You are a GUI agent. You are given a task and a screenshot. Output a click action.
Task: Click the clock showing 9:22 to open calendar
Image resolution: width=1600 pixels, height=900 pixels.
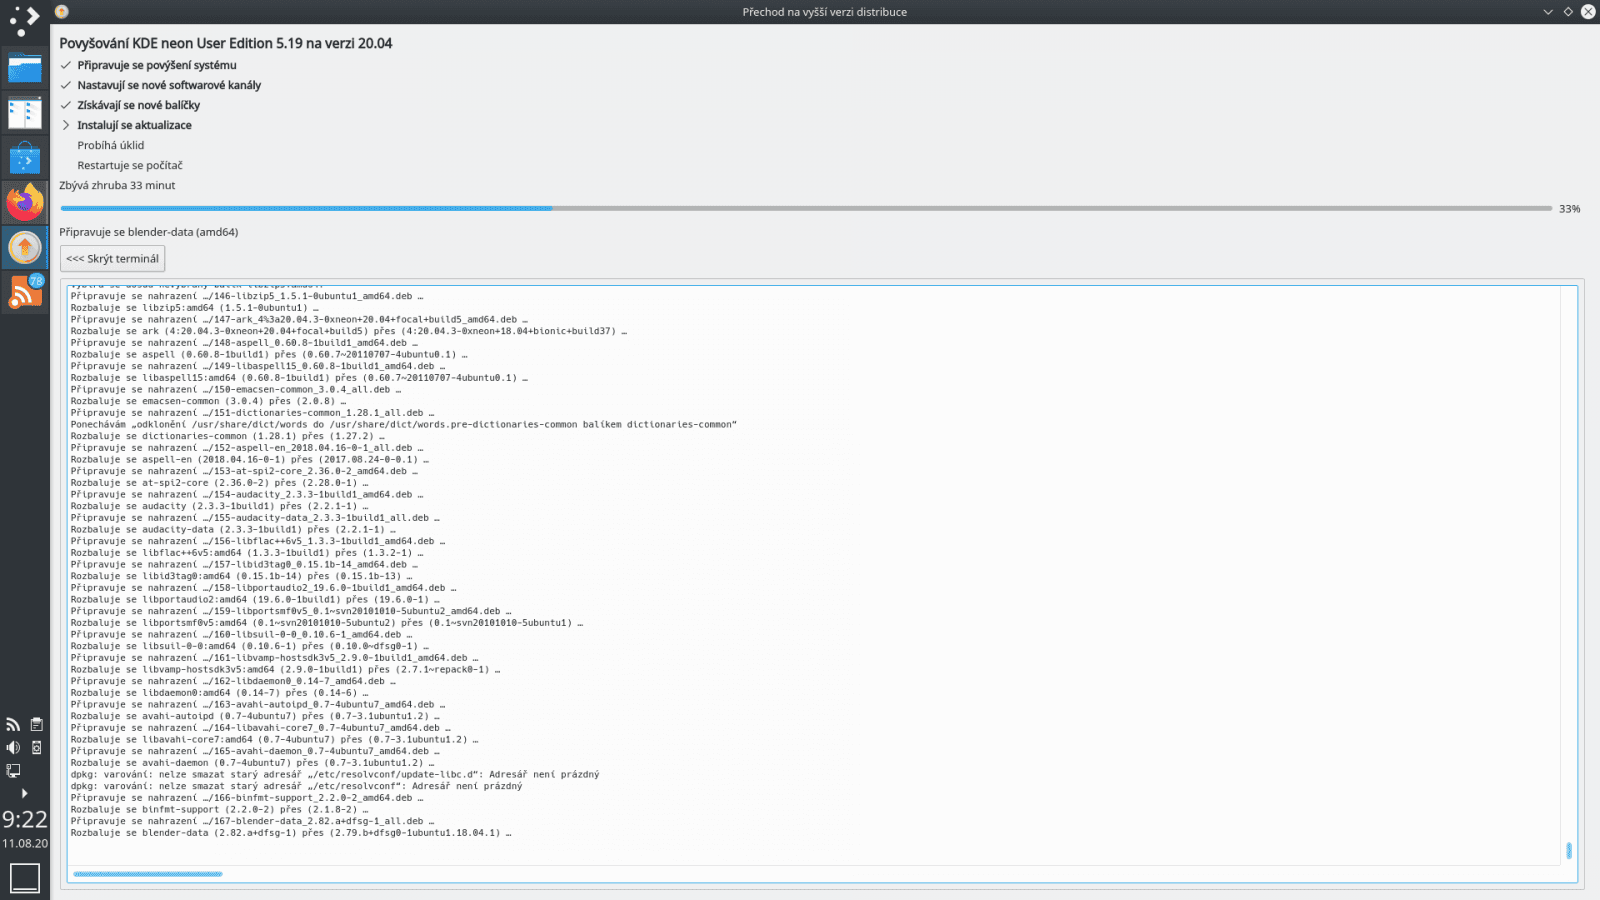pyautogui.click(x=25, y=820)
